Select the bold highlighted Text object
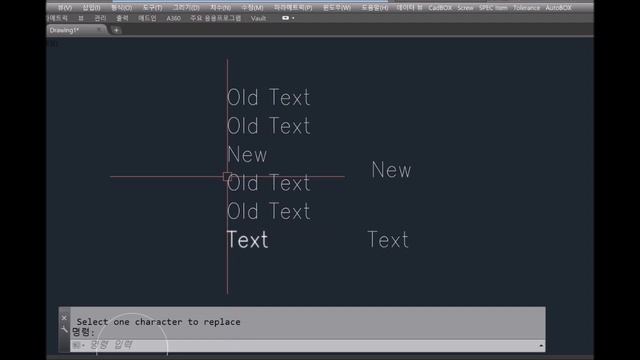The height and width of the screenshot is (360, 640). [x=247, y=240]
